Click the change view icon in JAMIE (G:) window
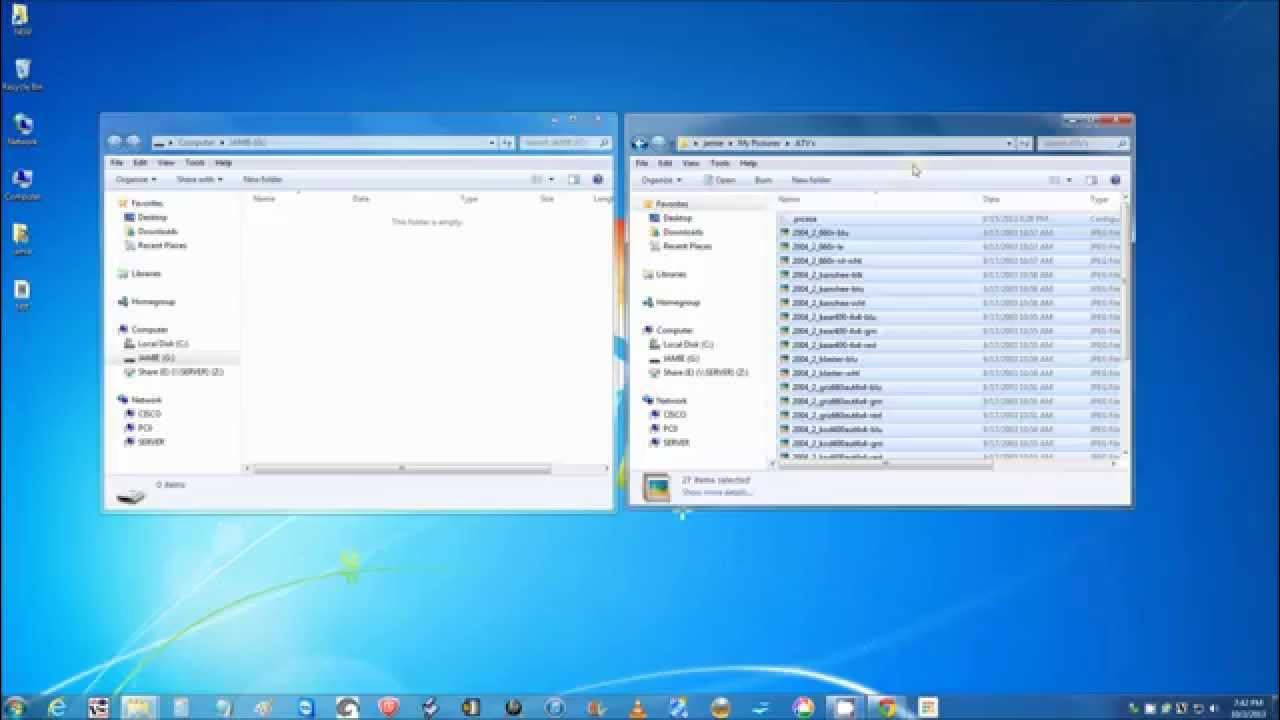 coord(537,179)
